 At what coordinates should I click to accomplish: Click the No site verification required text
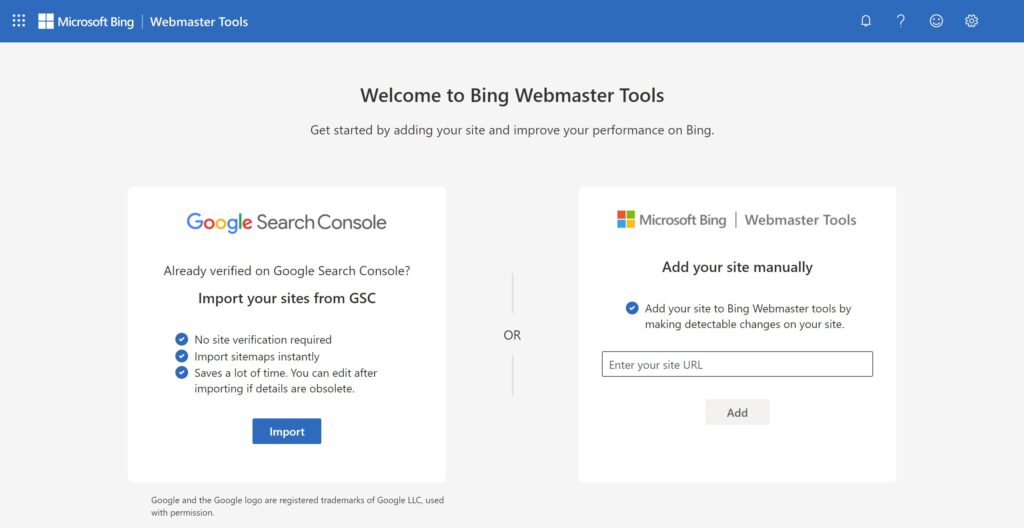click(263, 340)
